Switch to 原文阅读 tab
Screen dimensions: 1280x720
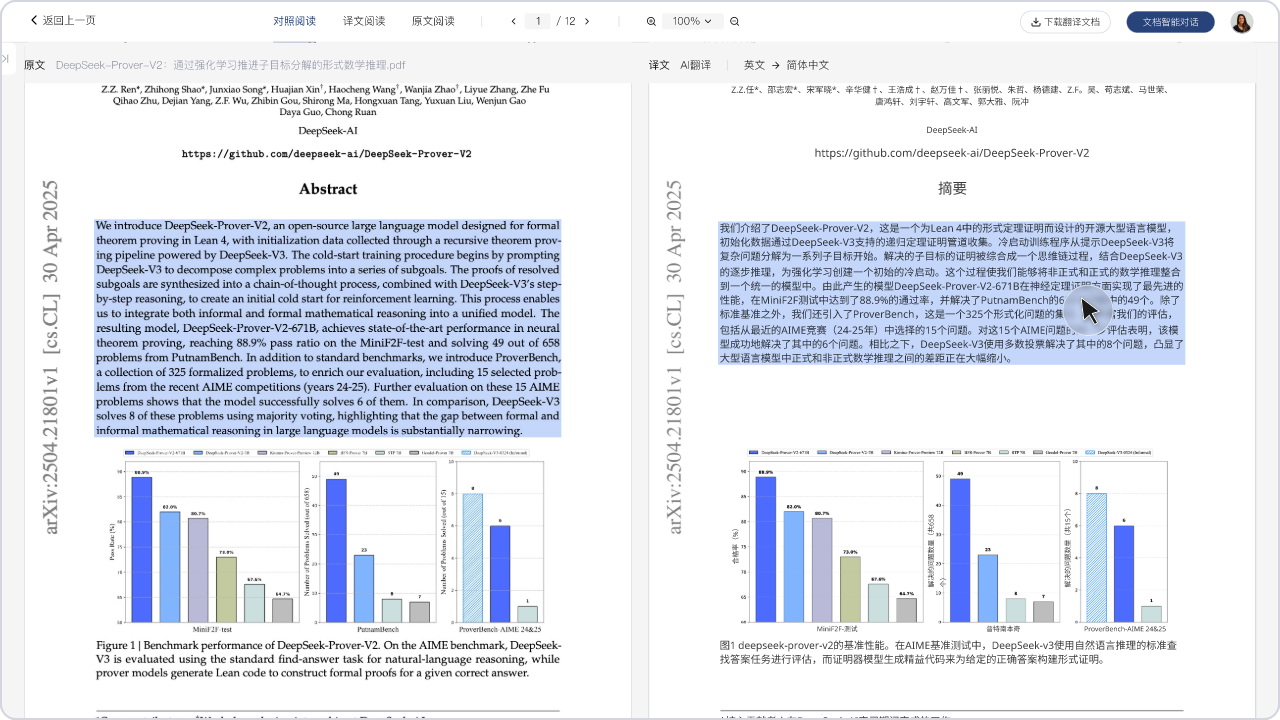tap(433, 21)
